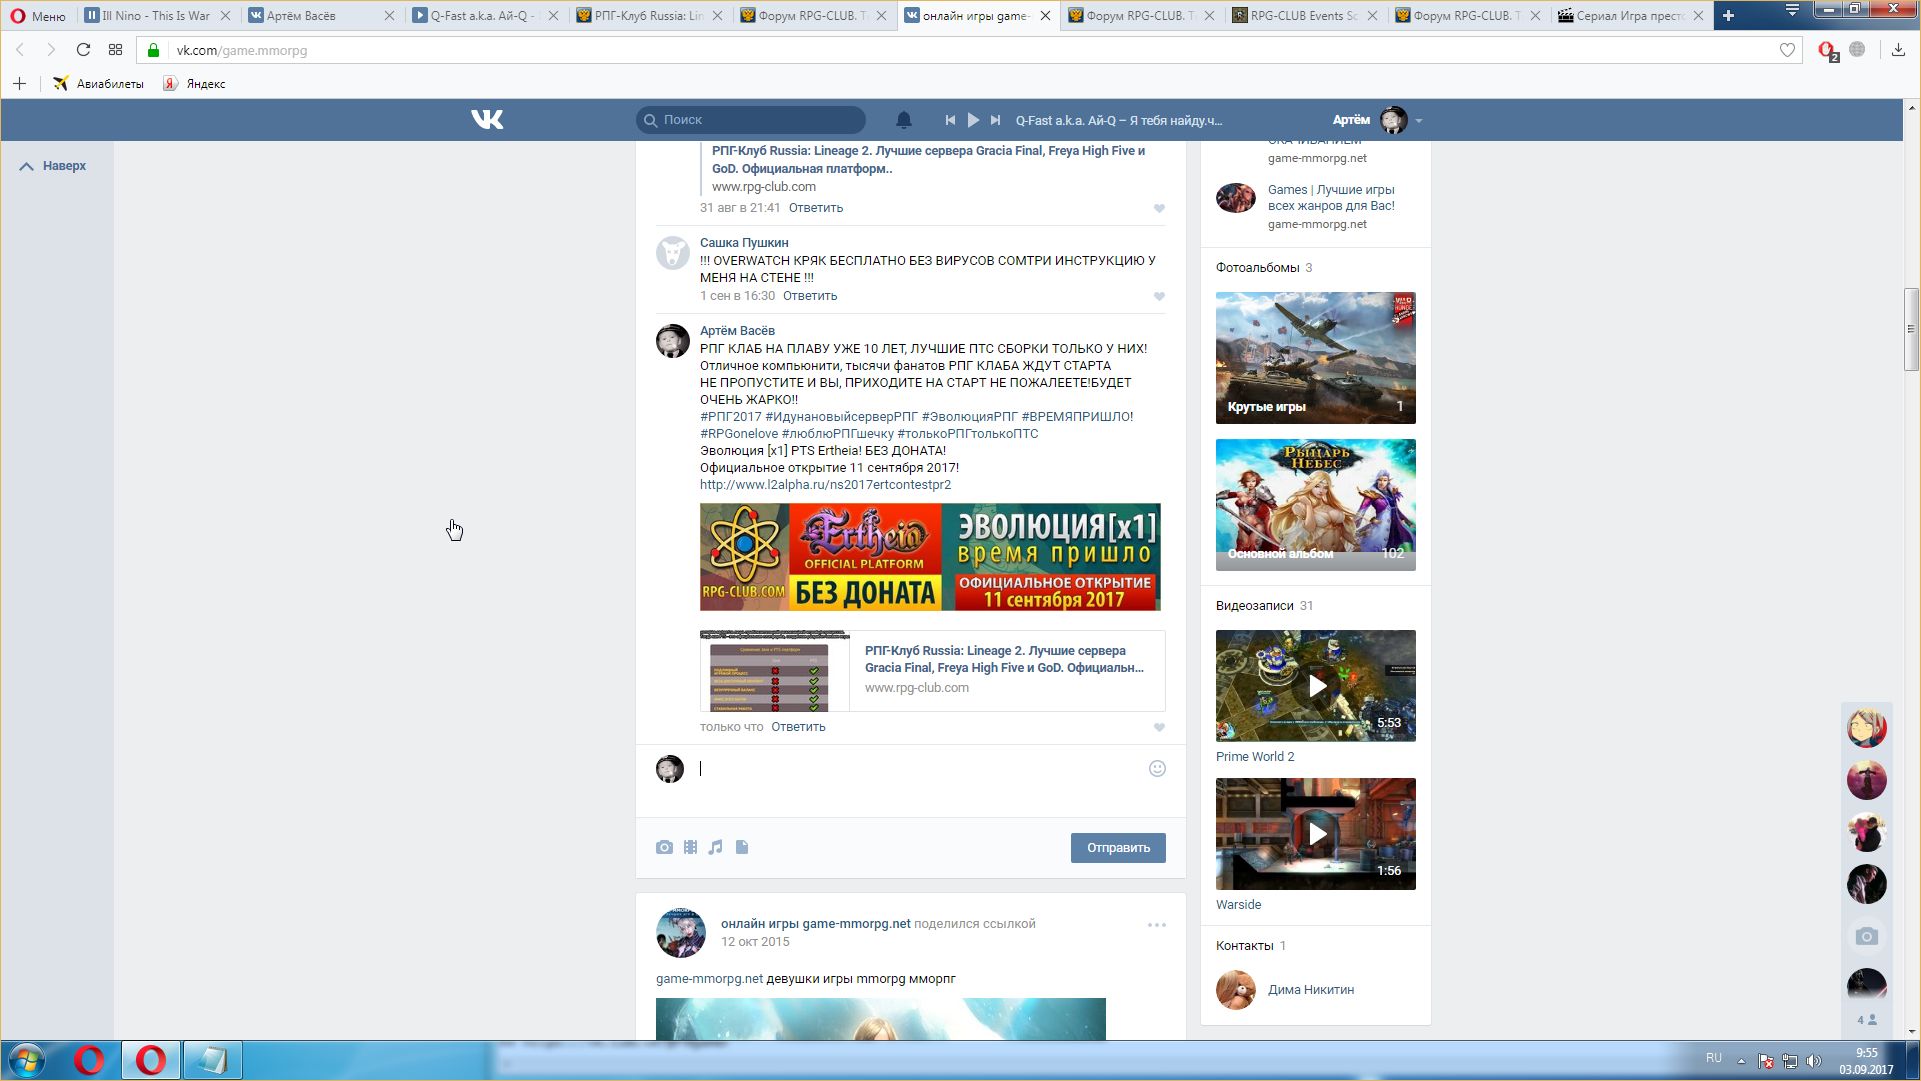Switch to Ill Nino - This Is War tab
Image resolution: width=1921 pixels, height=1081 pixels.
pos(156,16)
